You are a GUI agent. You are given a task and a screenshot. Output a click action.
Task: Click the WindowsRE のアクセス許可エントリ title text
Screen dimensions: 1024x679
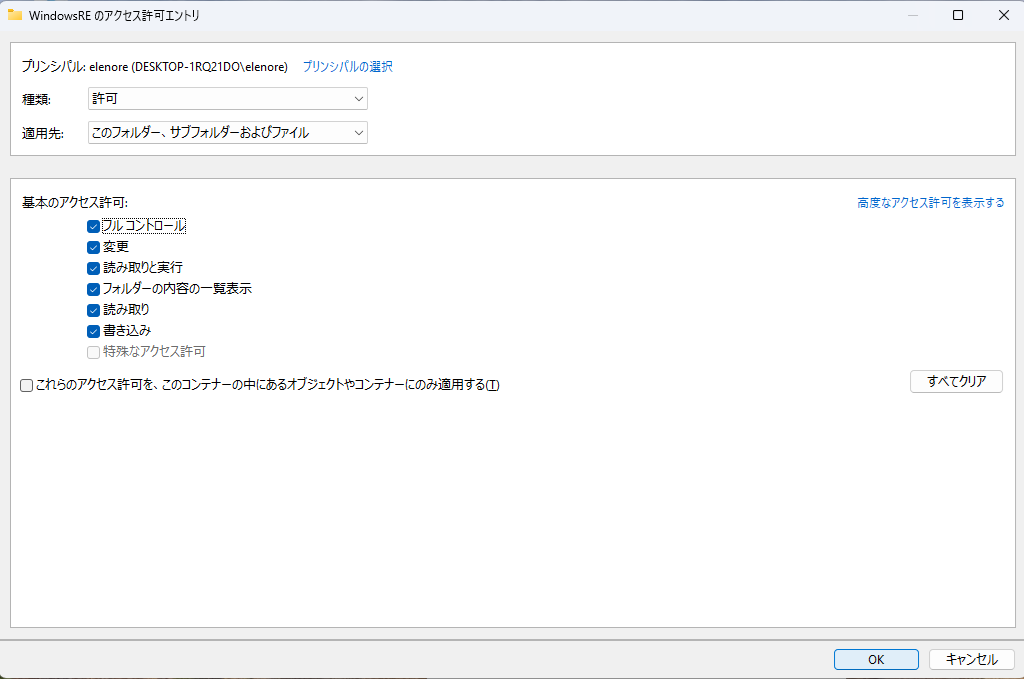click(x=116, y=15)
